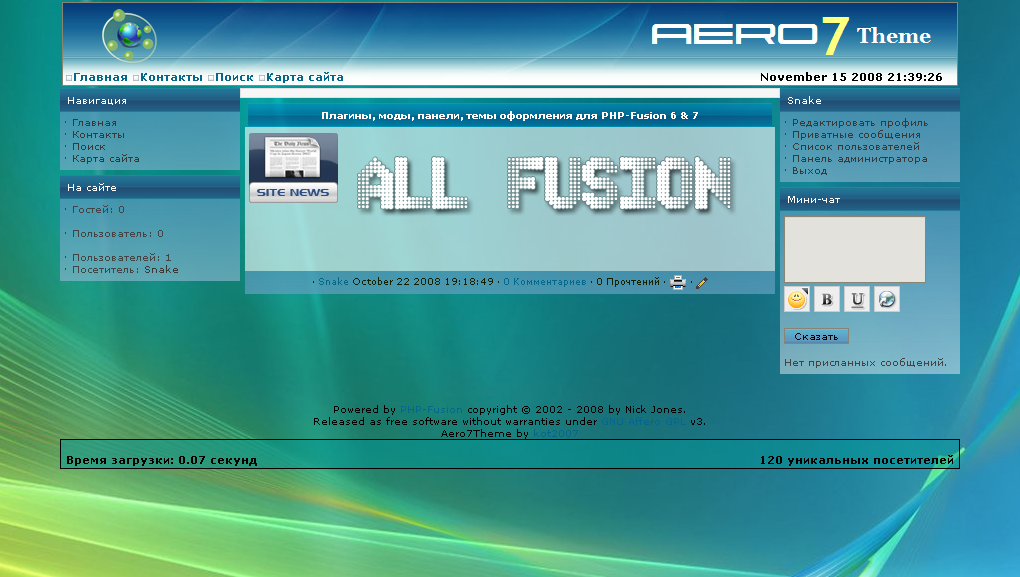This screenshot has width=1020, height=577.
Task: Click the Мини-чат panel header
Action: 870,200
